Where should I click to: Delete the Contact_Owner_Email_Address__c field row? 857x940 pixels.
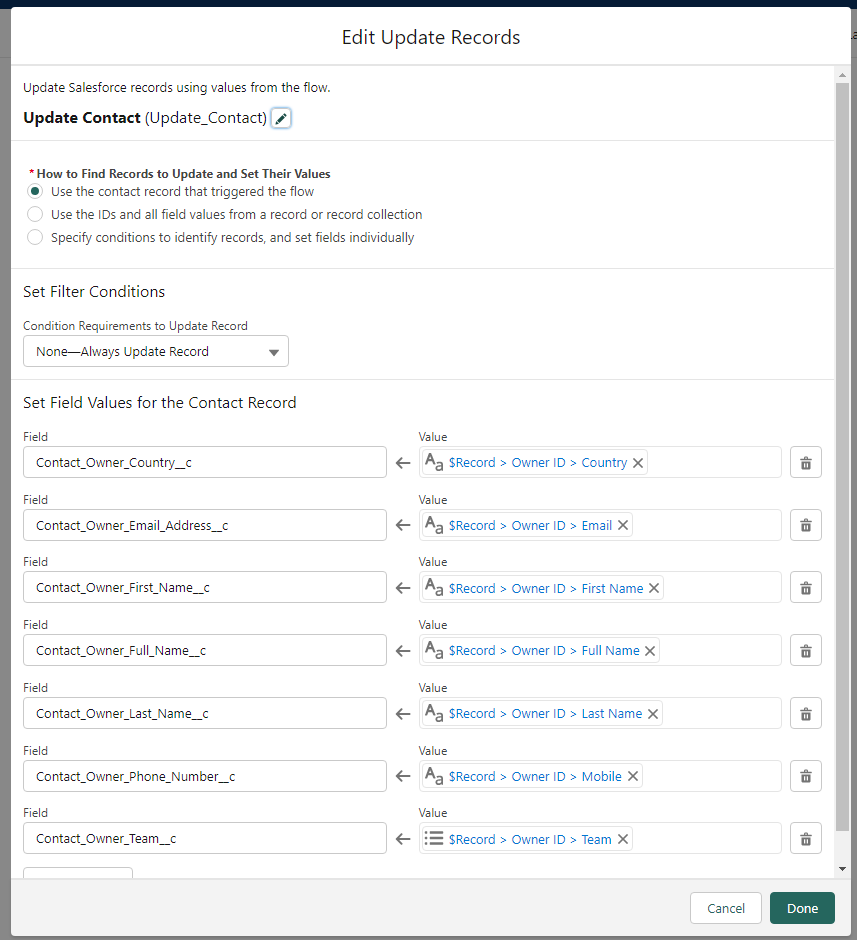pyautogui.click(x=805, y=526)
